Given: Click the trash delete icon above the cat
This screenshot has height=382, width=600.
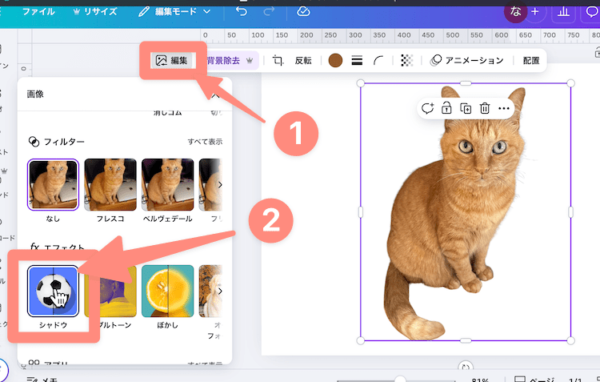Looking at the screenshot, I should coord(484,108).
